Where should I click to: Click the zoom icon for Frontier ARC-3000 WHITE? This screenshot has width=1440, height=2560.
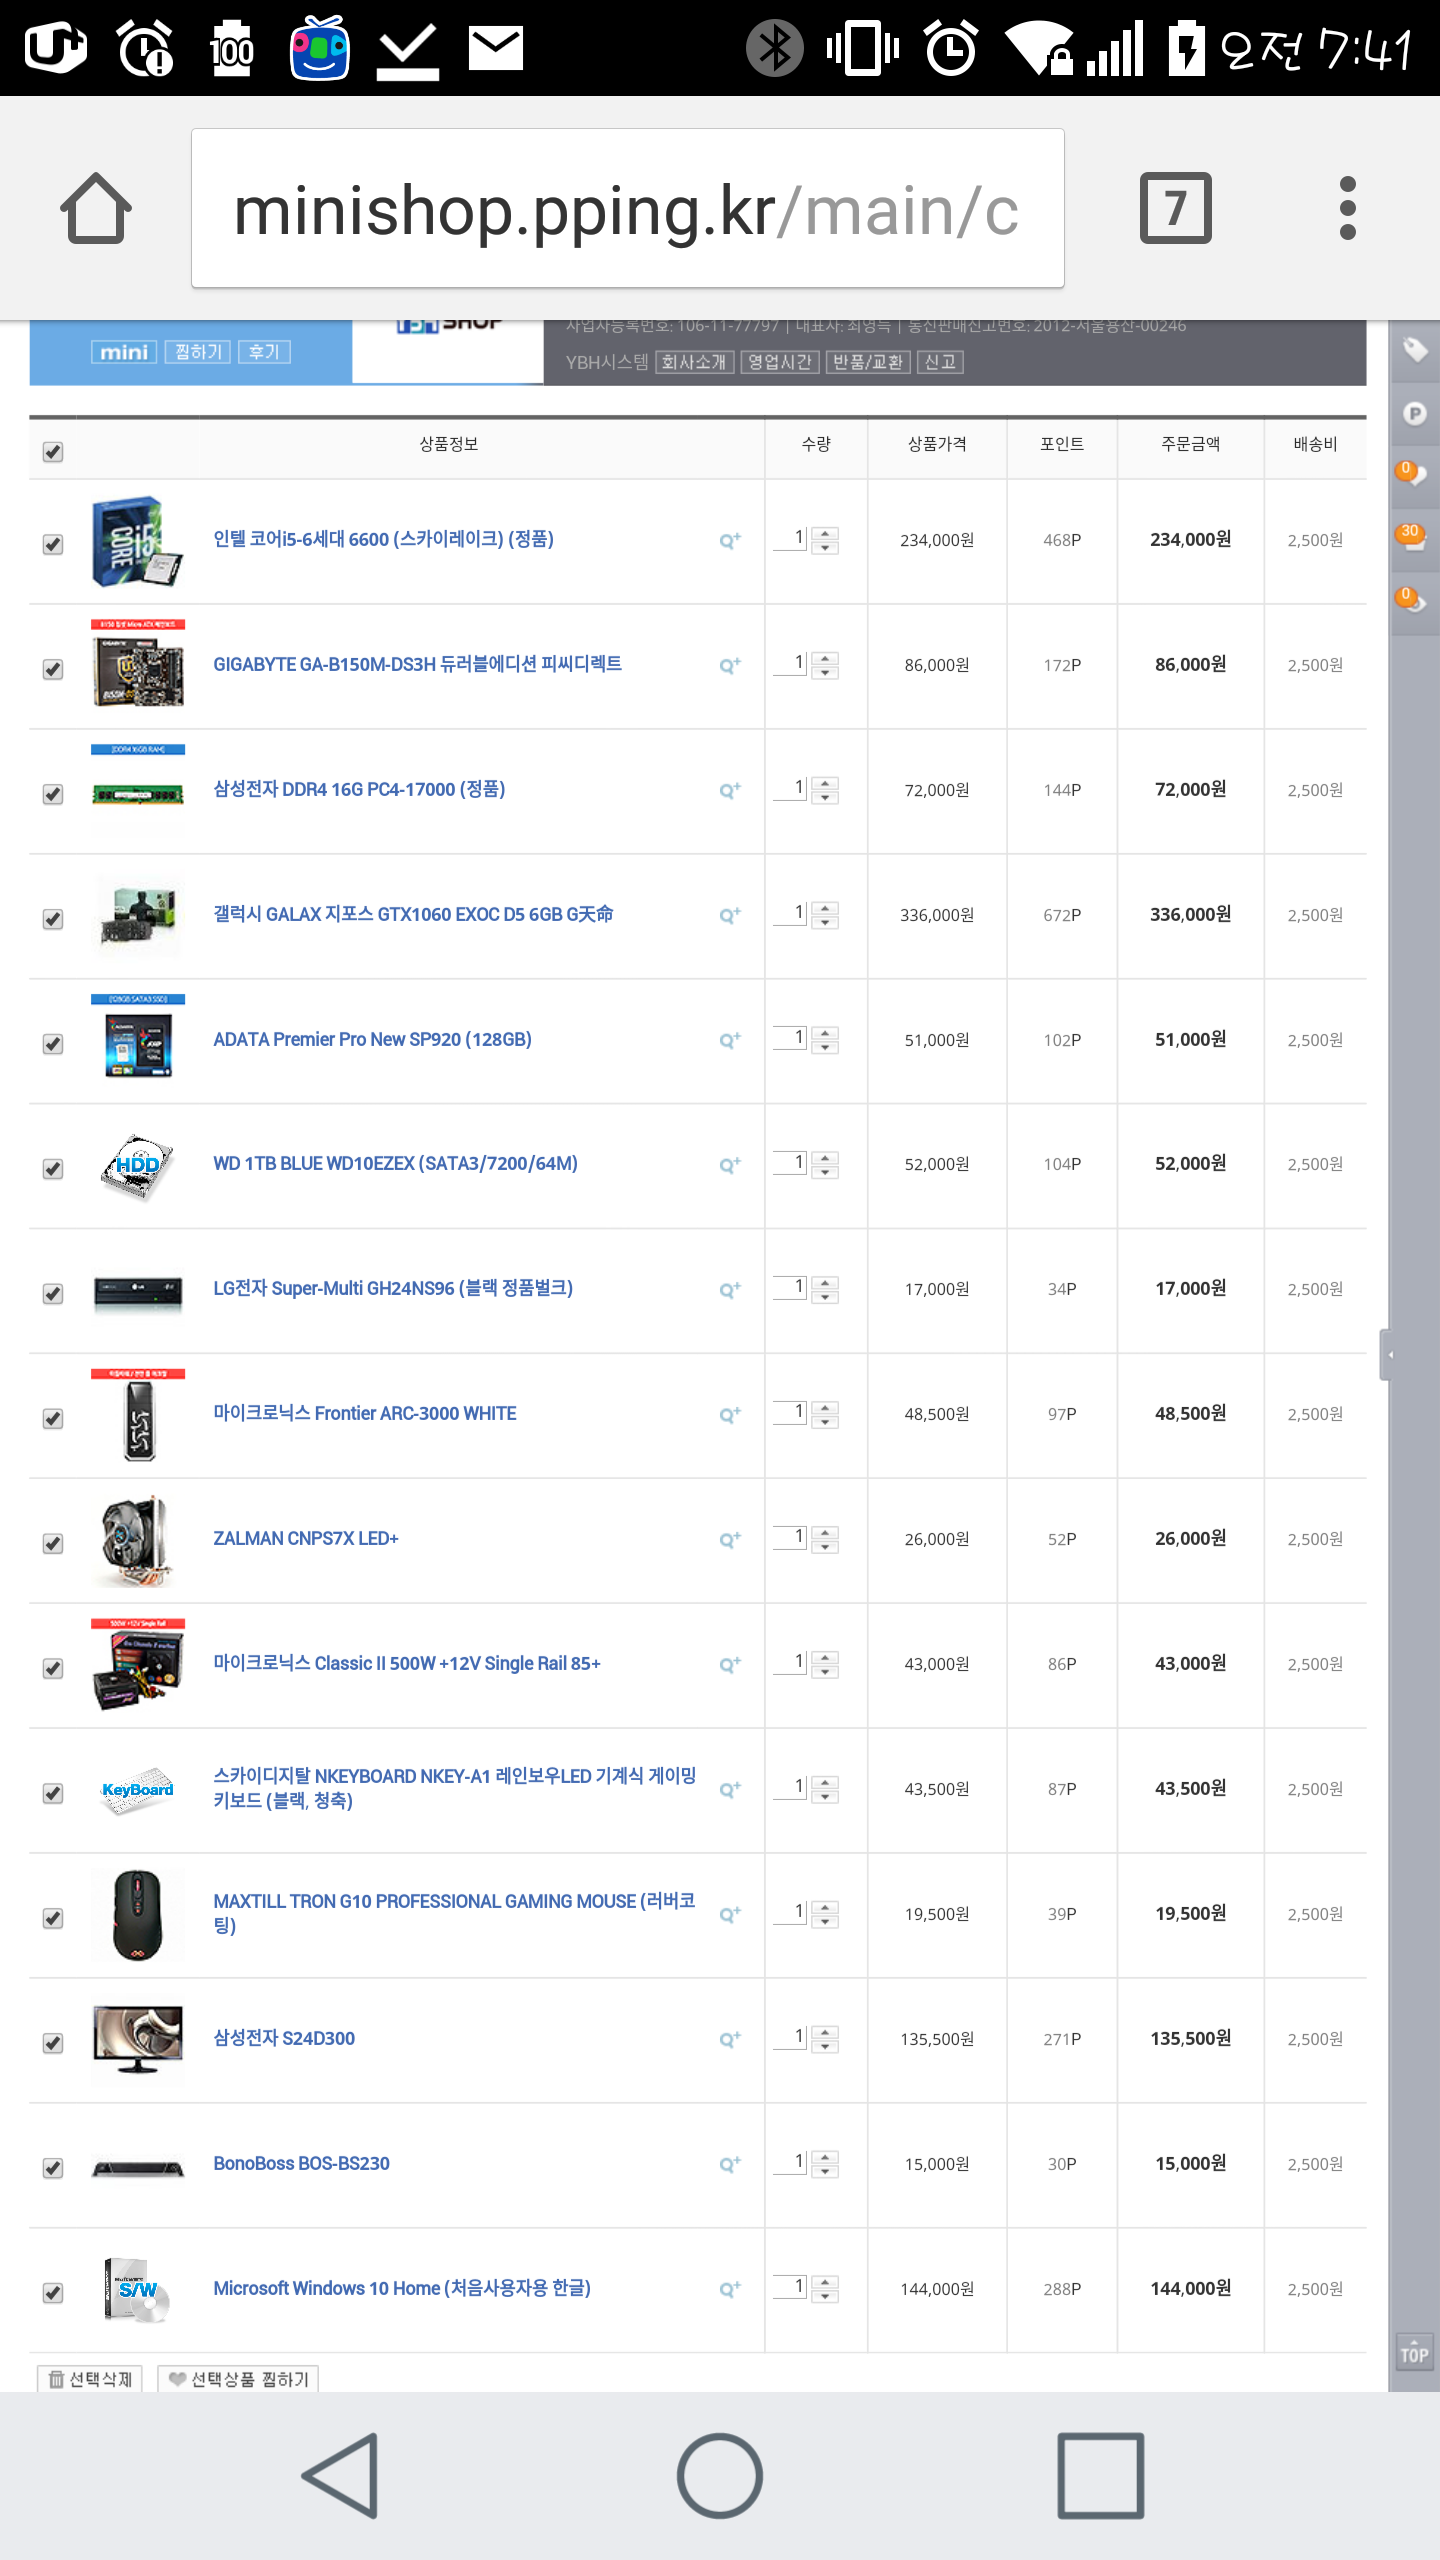pyautogui.click(x=730, y=1415)
